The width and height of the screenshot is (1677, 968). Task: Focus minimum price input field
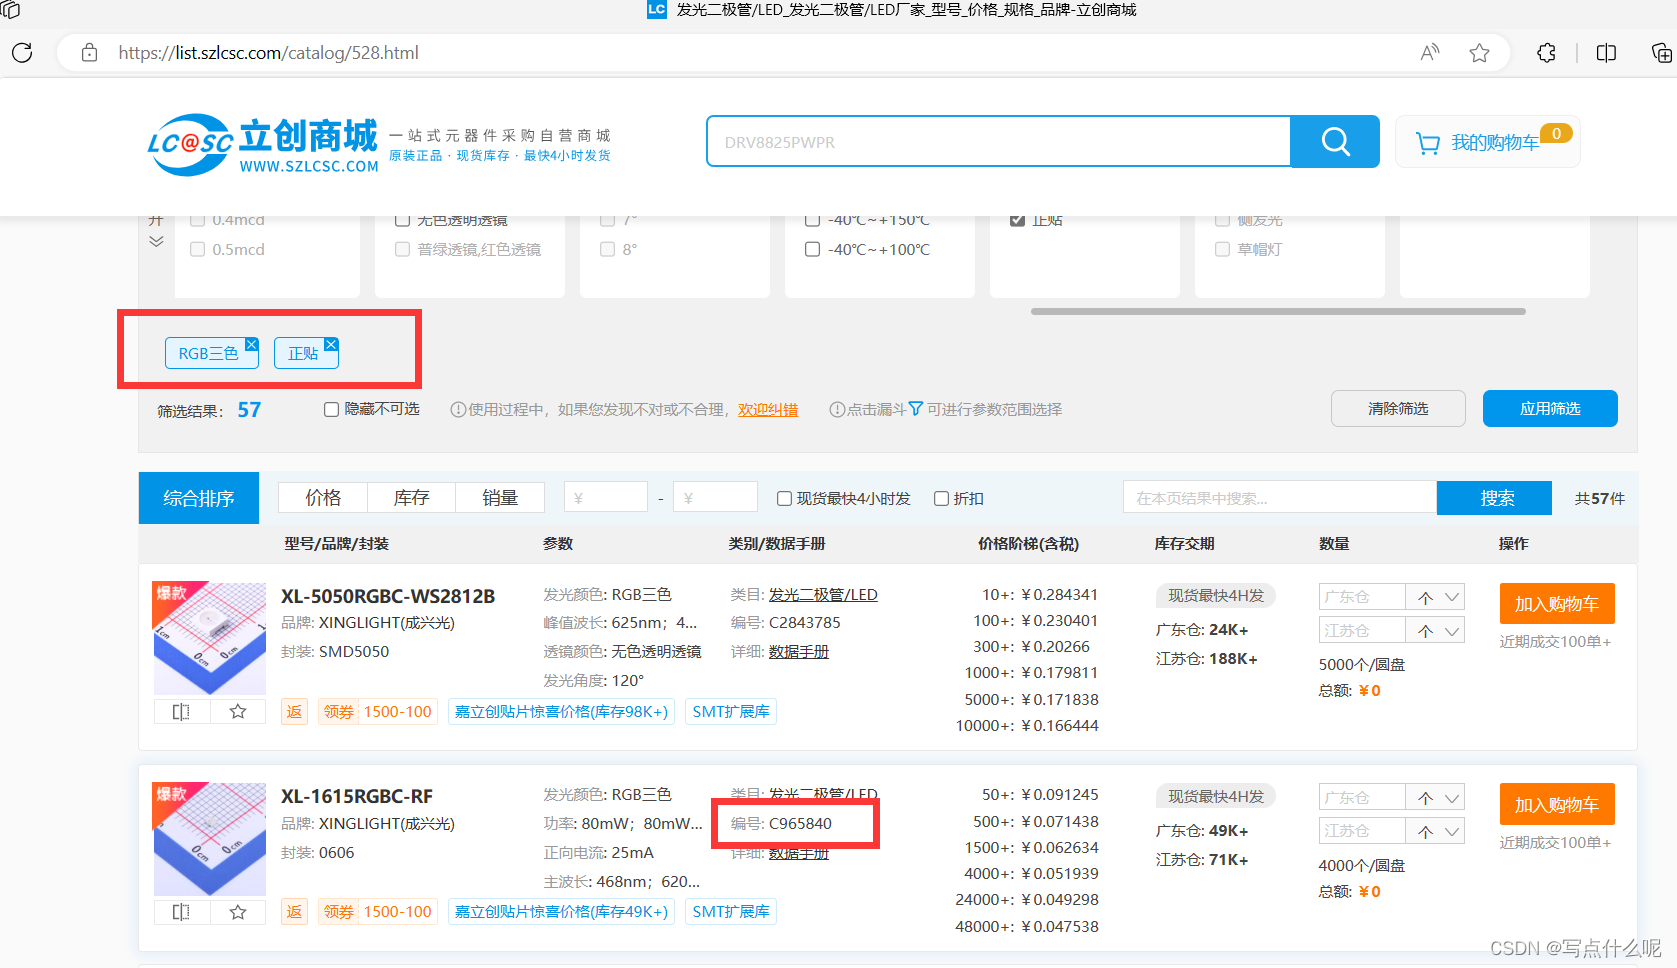[606, 498]
